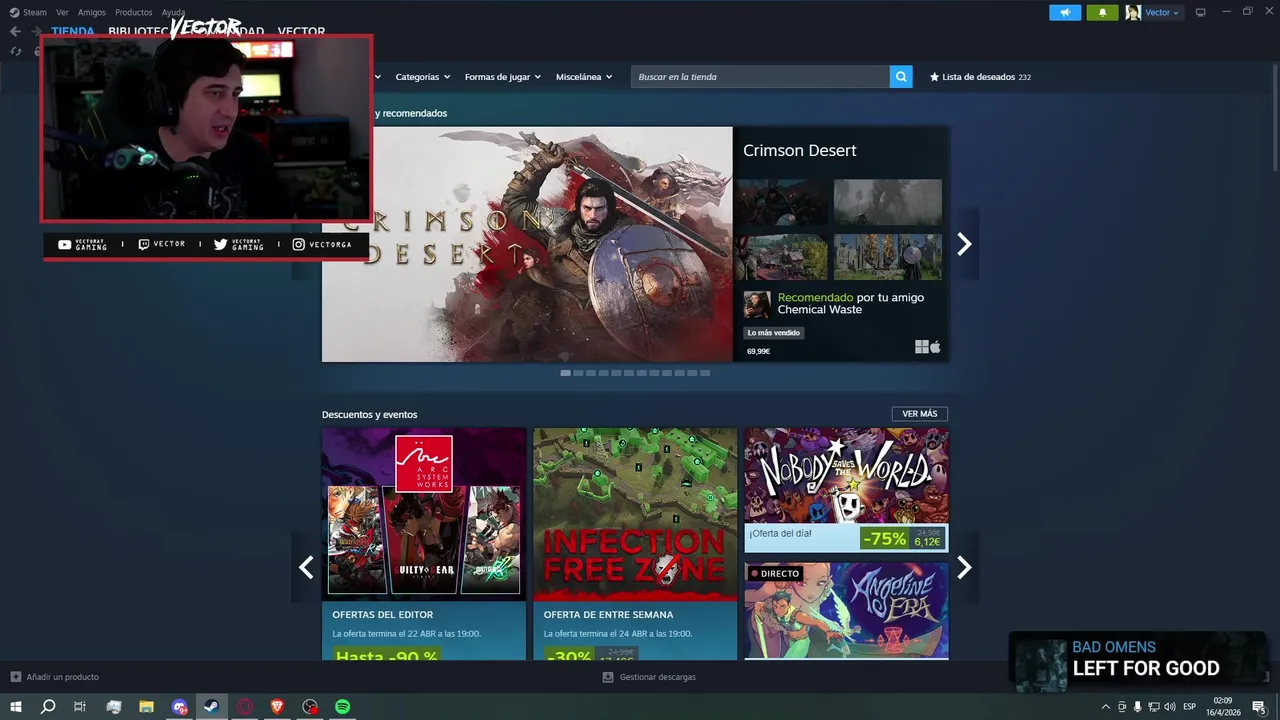The image size is (1280, 720).
Task: Select the second featured carousel page dot
Action: pos(578,373)
